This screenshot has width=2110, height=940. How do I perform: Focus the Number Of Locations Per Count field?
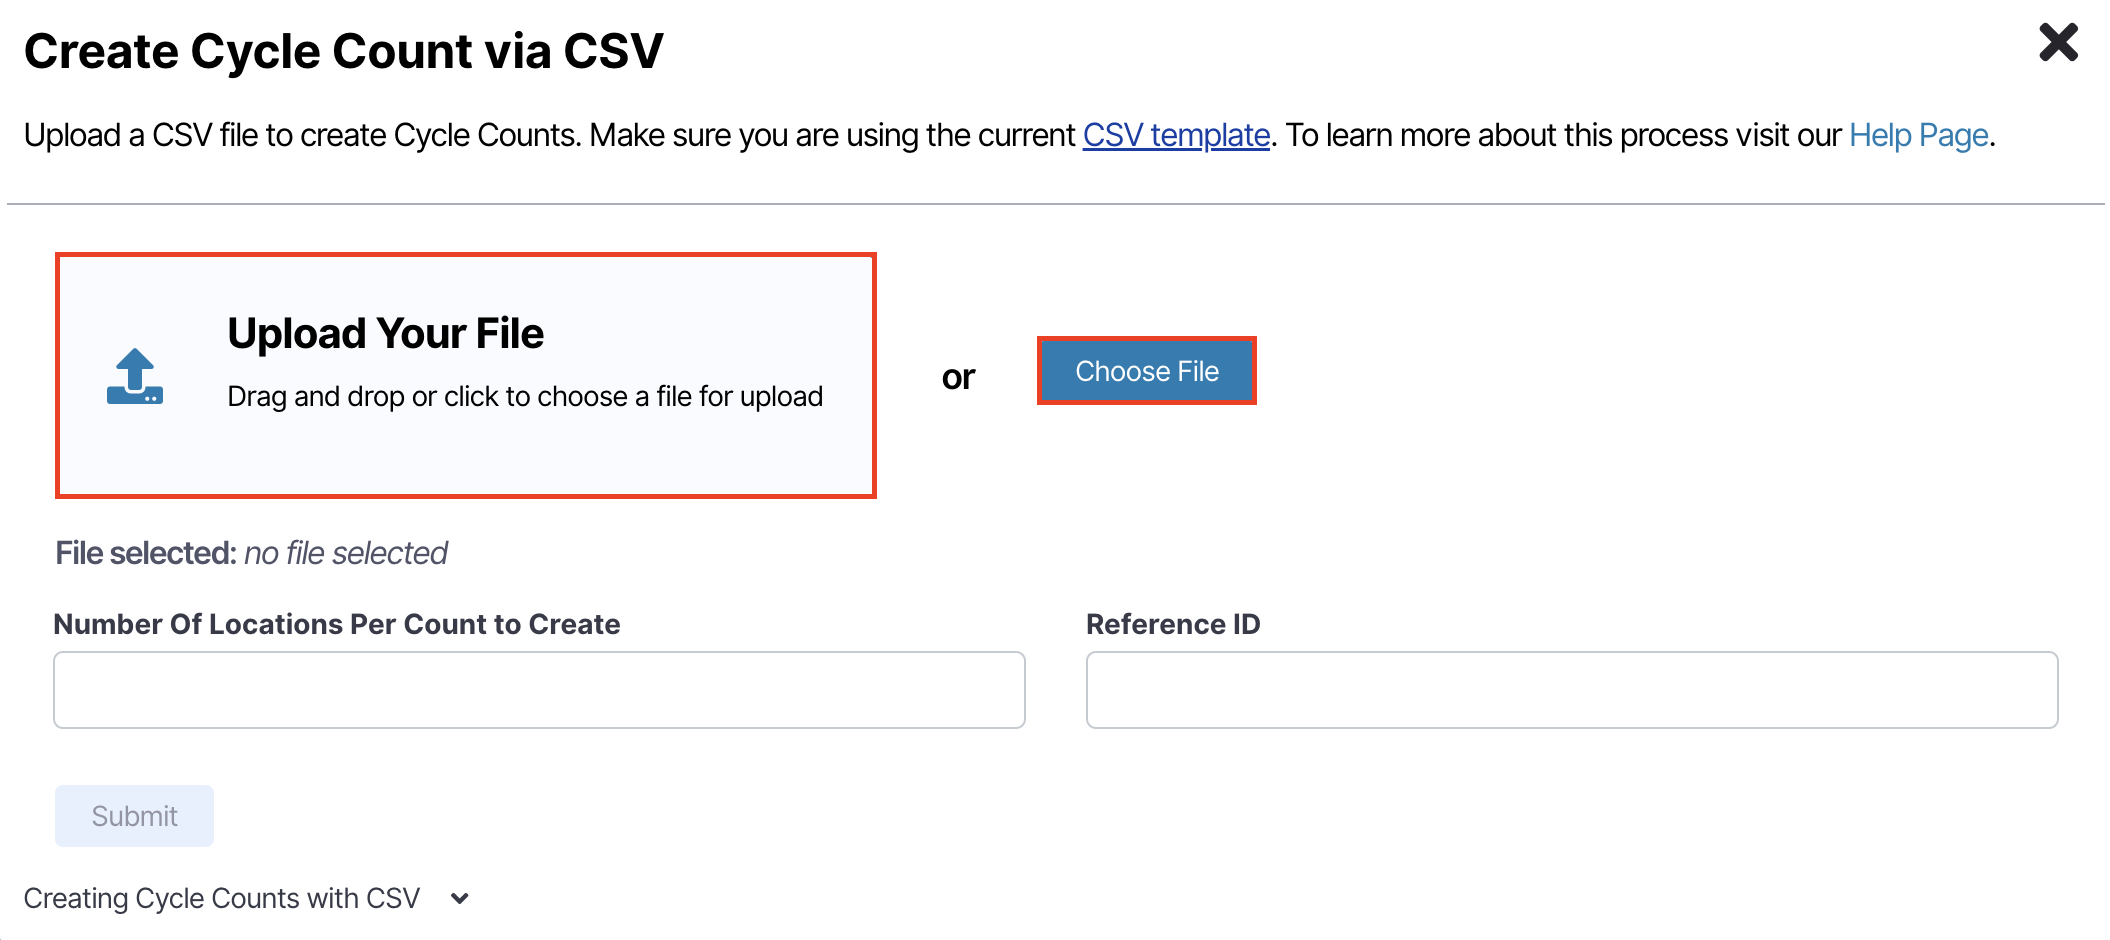click(x=539, y=690)
